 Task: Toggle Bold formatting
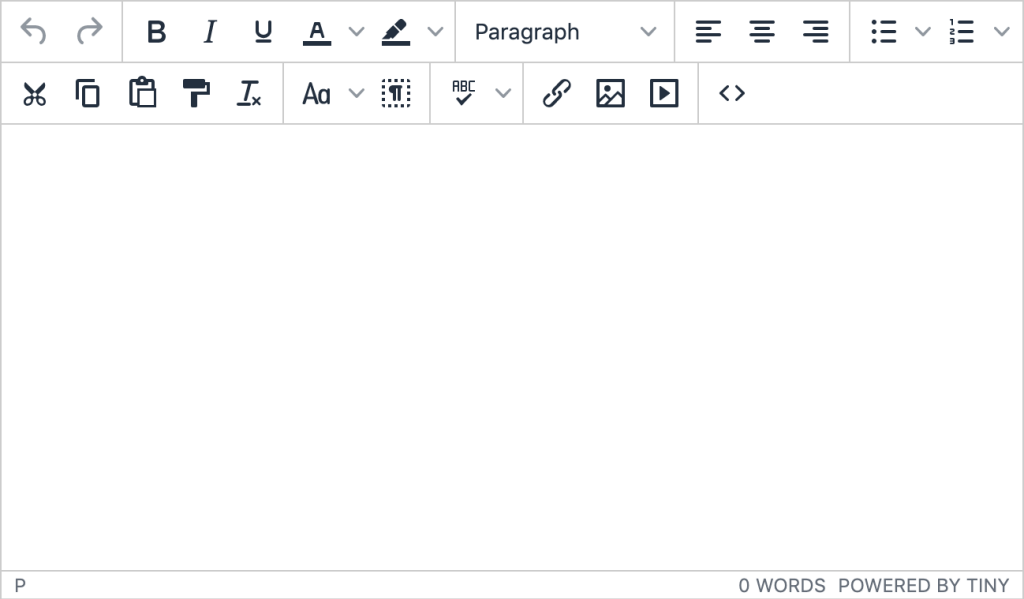[156, 32]
